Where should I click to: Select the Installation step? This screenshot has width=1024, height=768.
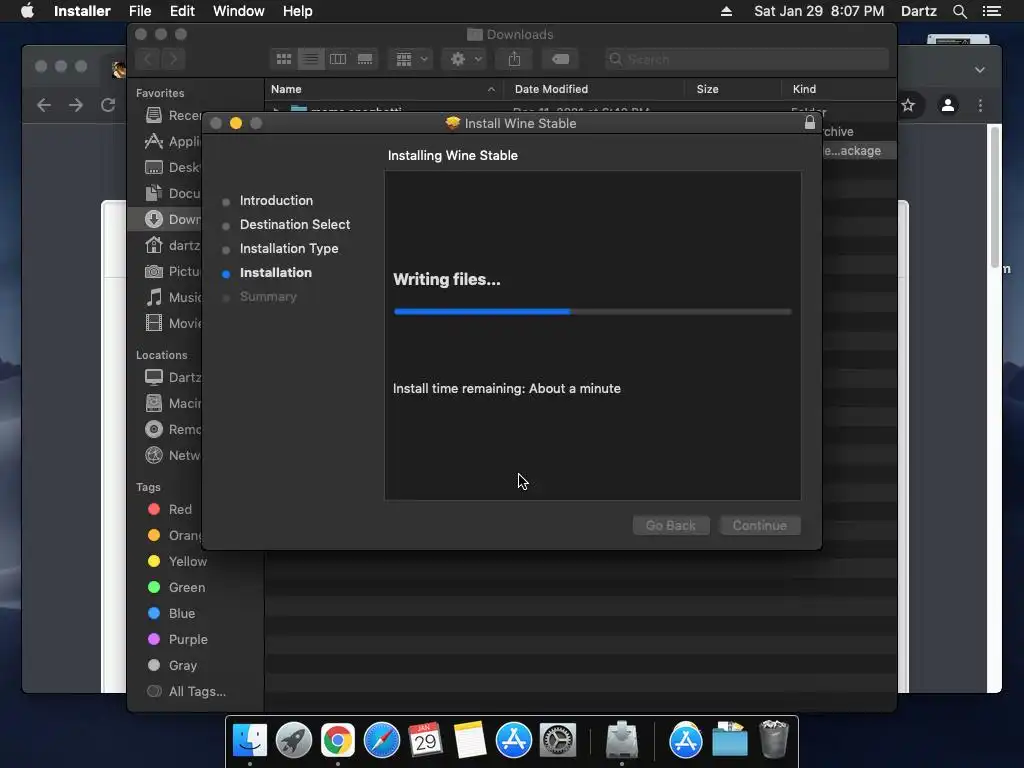pos(276,273)
